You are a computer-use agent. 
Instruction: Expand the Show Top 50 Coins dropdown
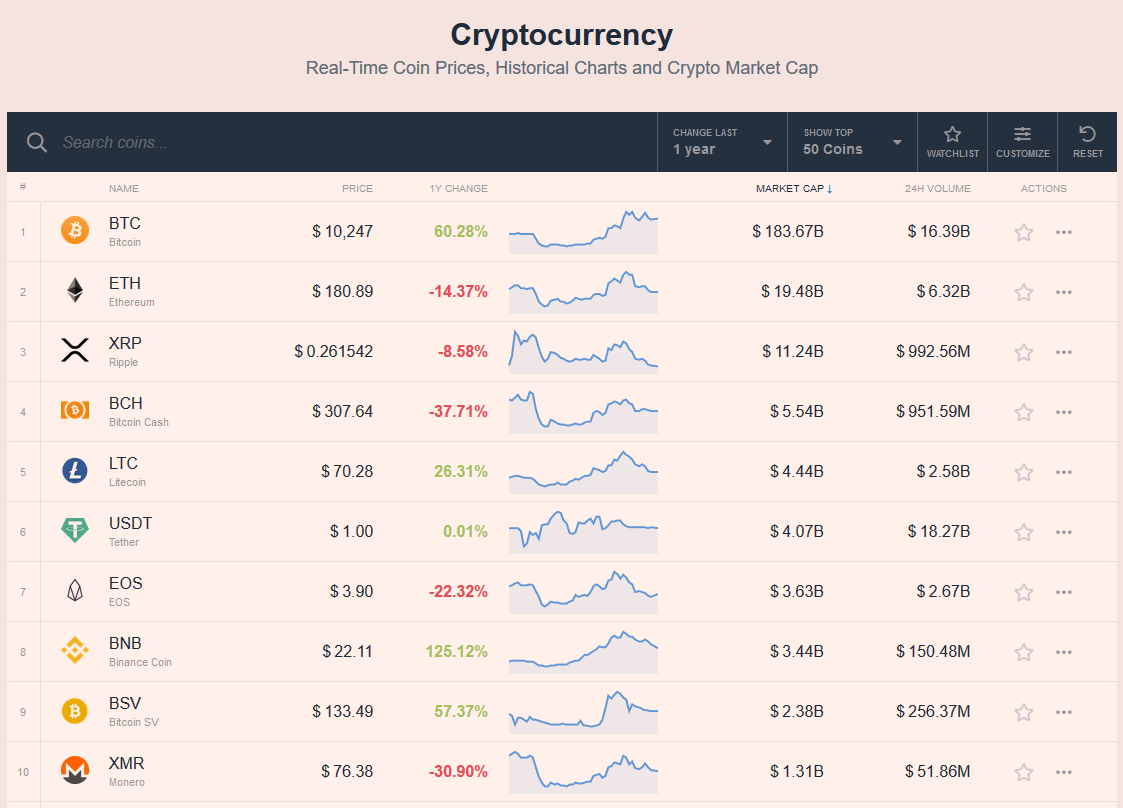point(852,142)
